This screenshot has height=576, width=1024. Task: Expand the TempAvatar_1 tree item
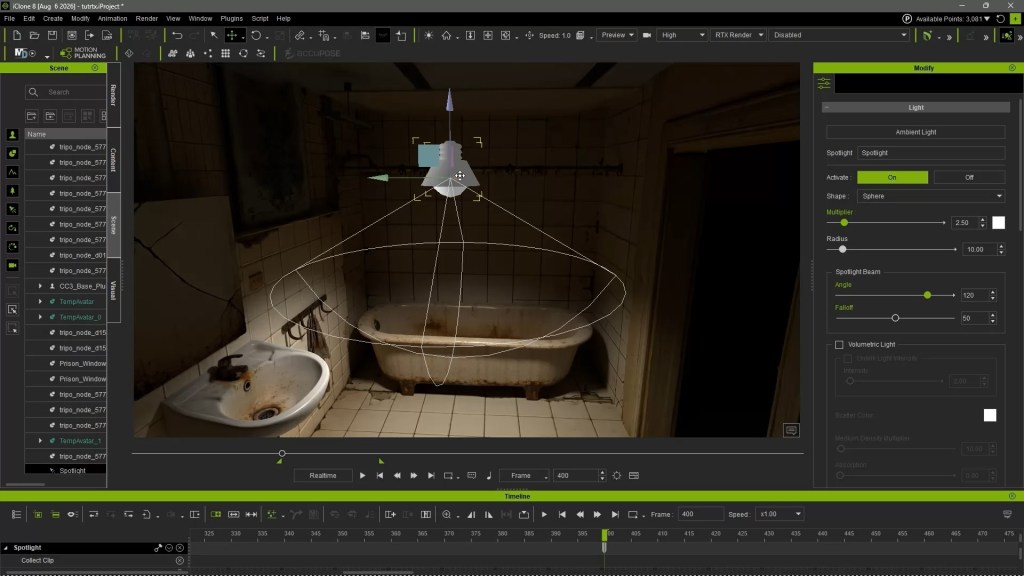(40, 441)
